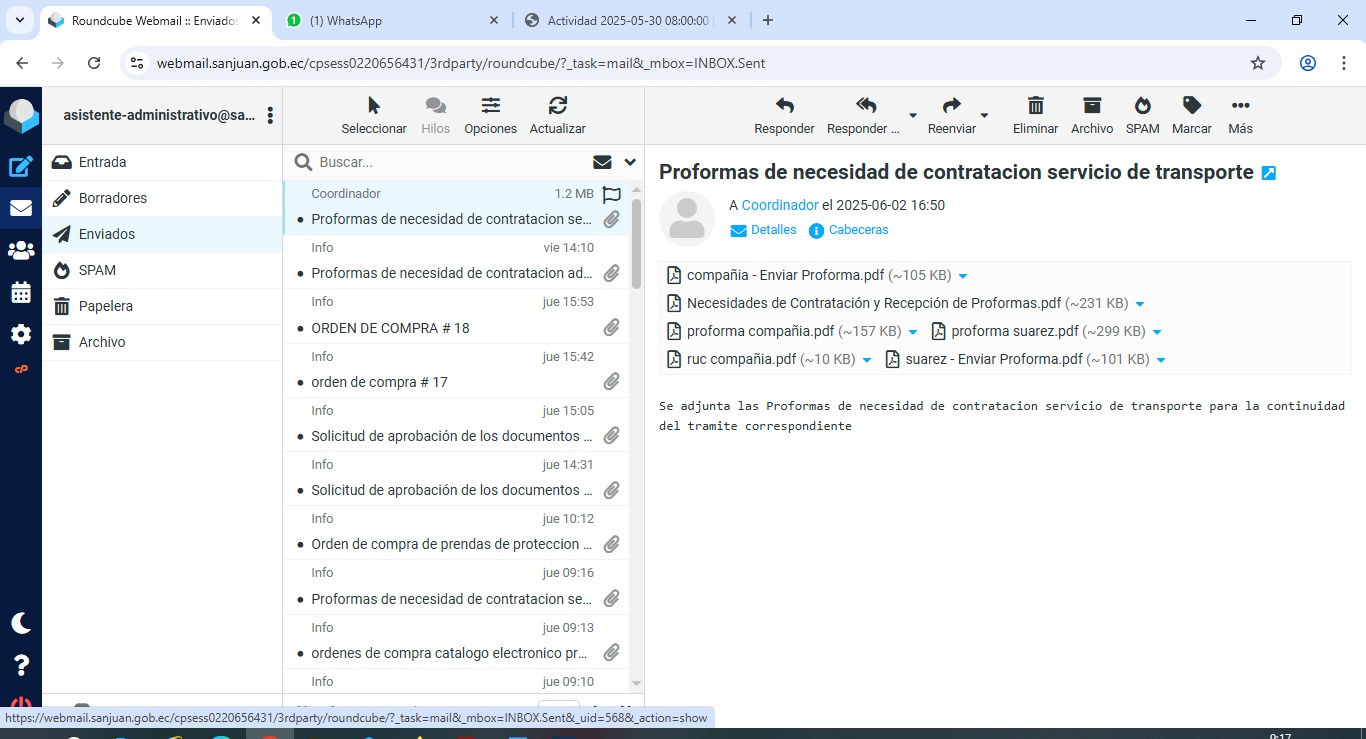This screenshot has width=1366, height=739.
Task: Click the Buscar search field
Action: click(450, 162)
